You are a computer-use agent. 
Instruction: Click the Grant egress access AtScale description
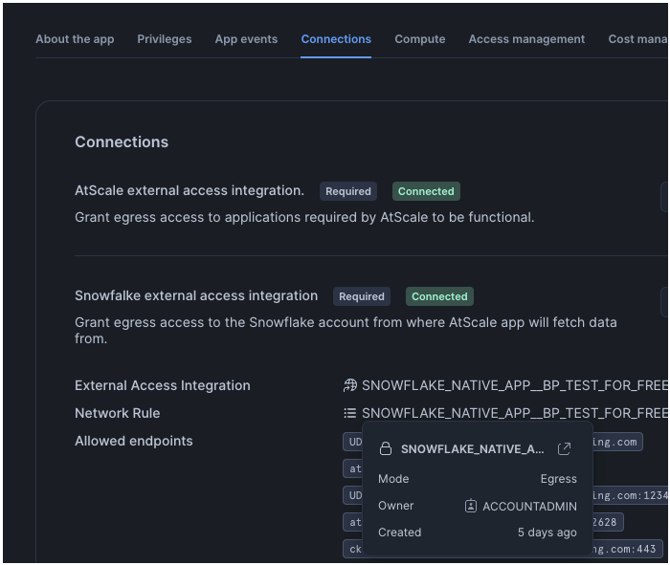point(304,218)
